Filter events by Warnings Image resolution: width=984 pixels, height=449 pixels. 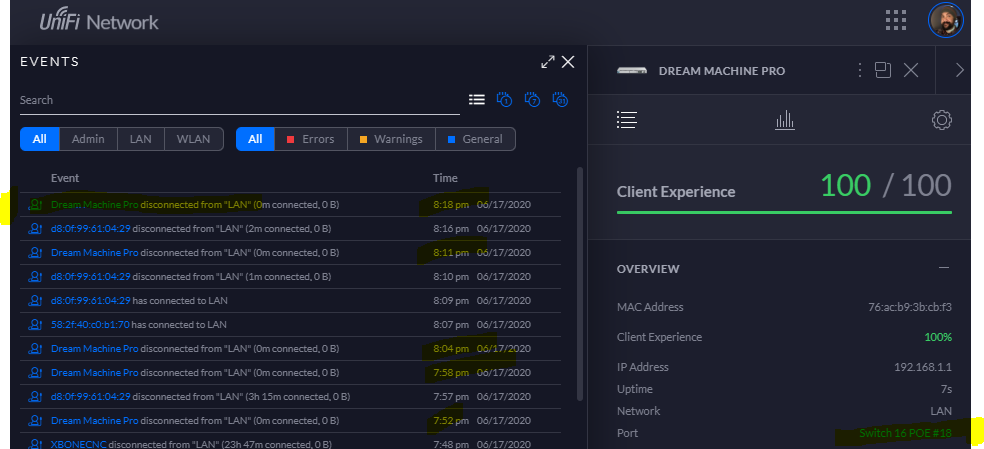(x=391, y=139)
